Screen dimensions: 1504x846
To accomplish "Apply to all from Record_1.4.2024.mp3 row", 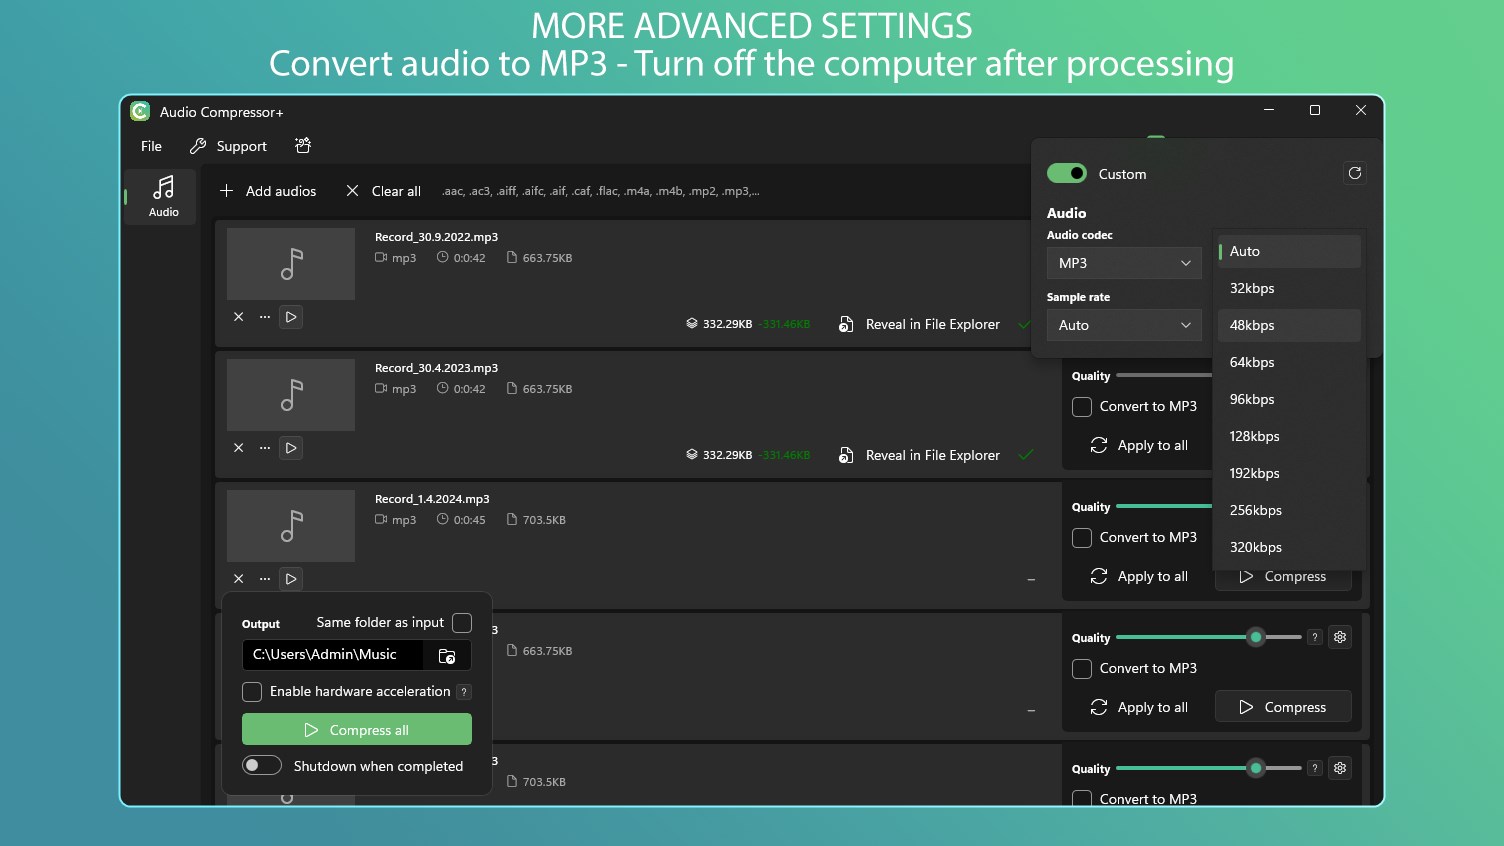I will (1139, 576).
